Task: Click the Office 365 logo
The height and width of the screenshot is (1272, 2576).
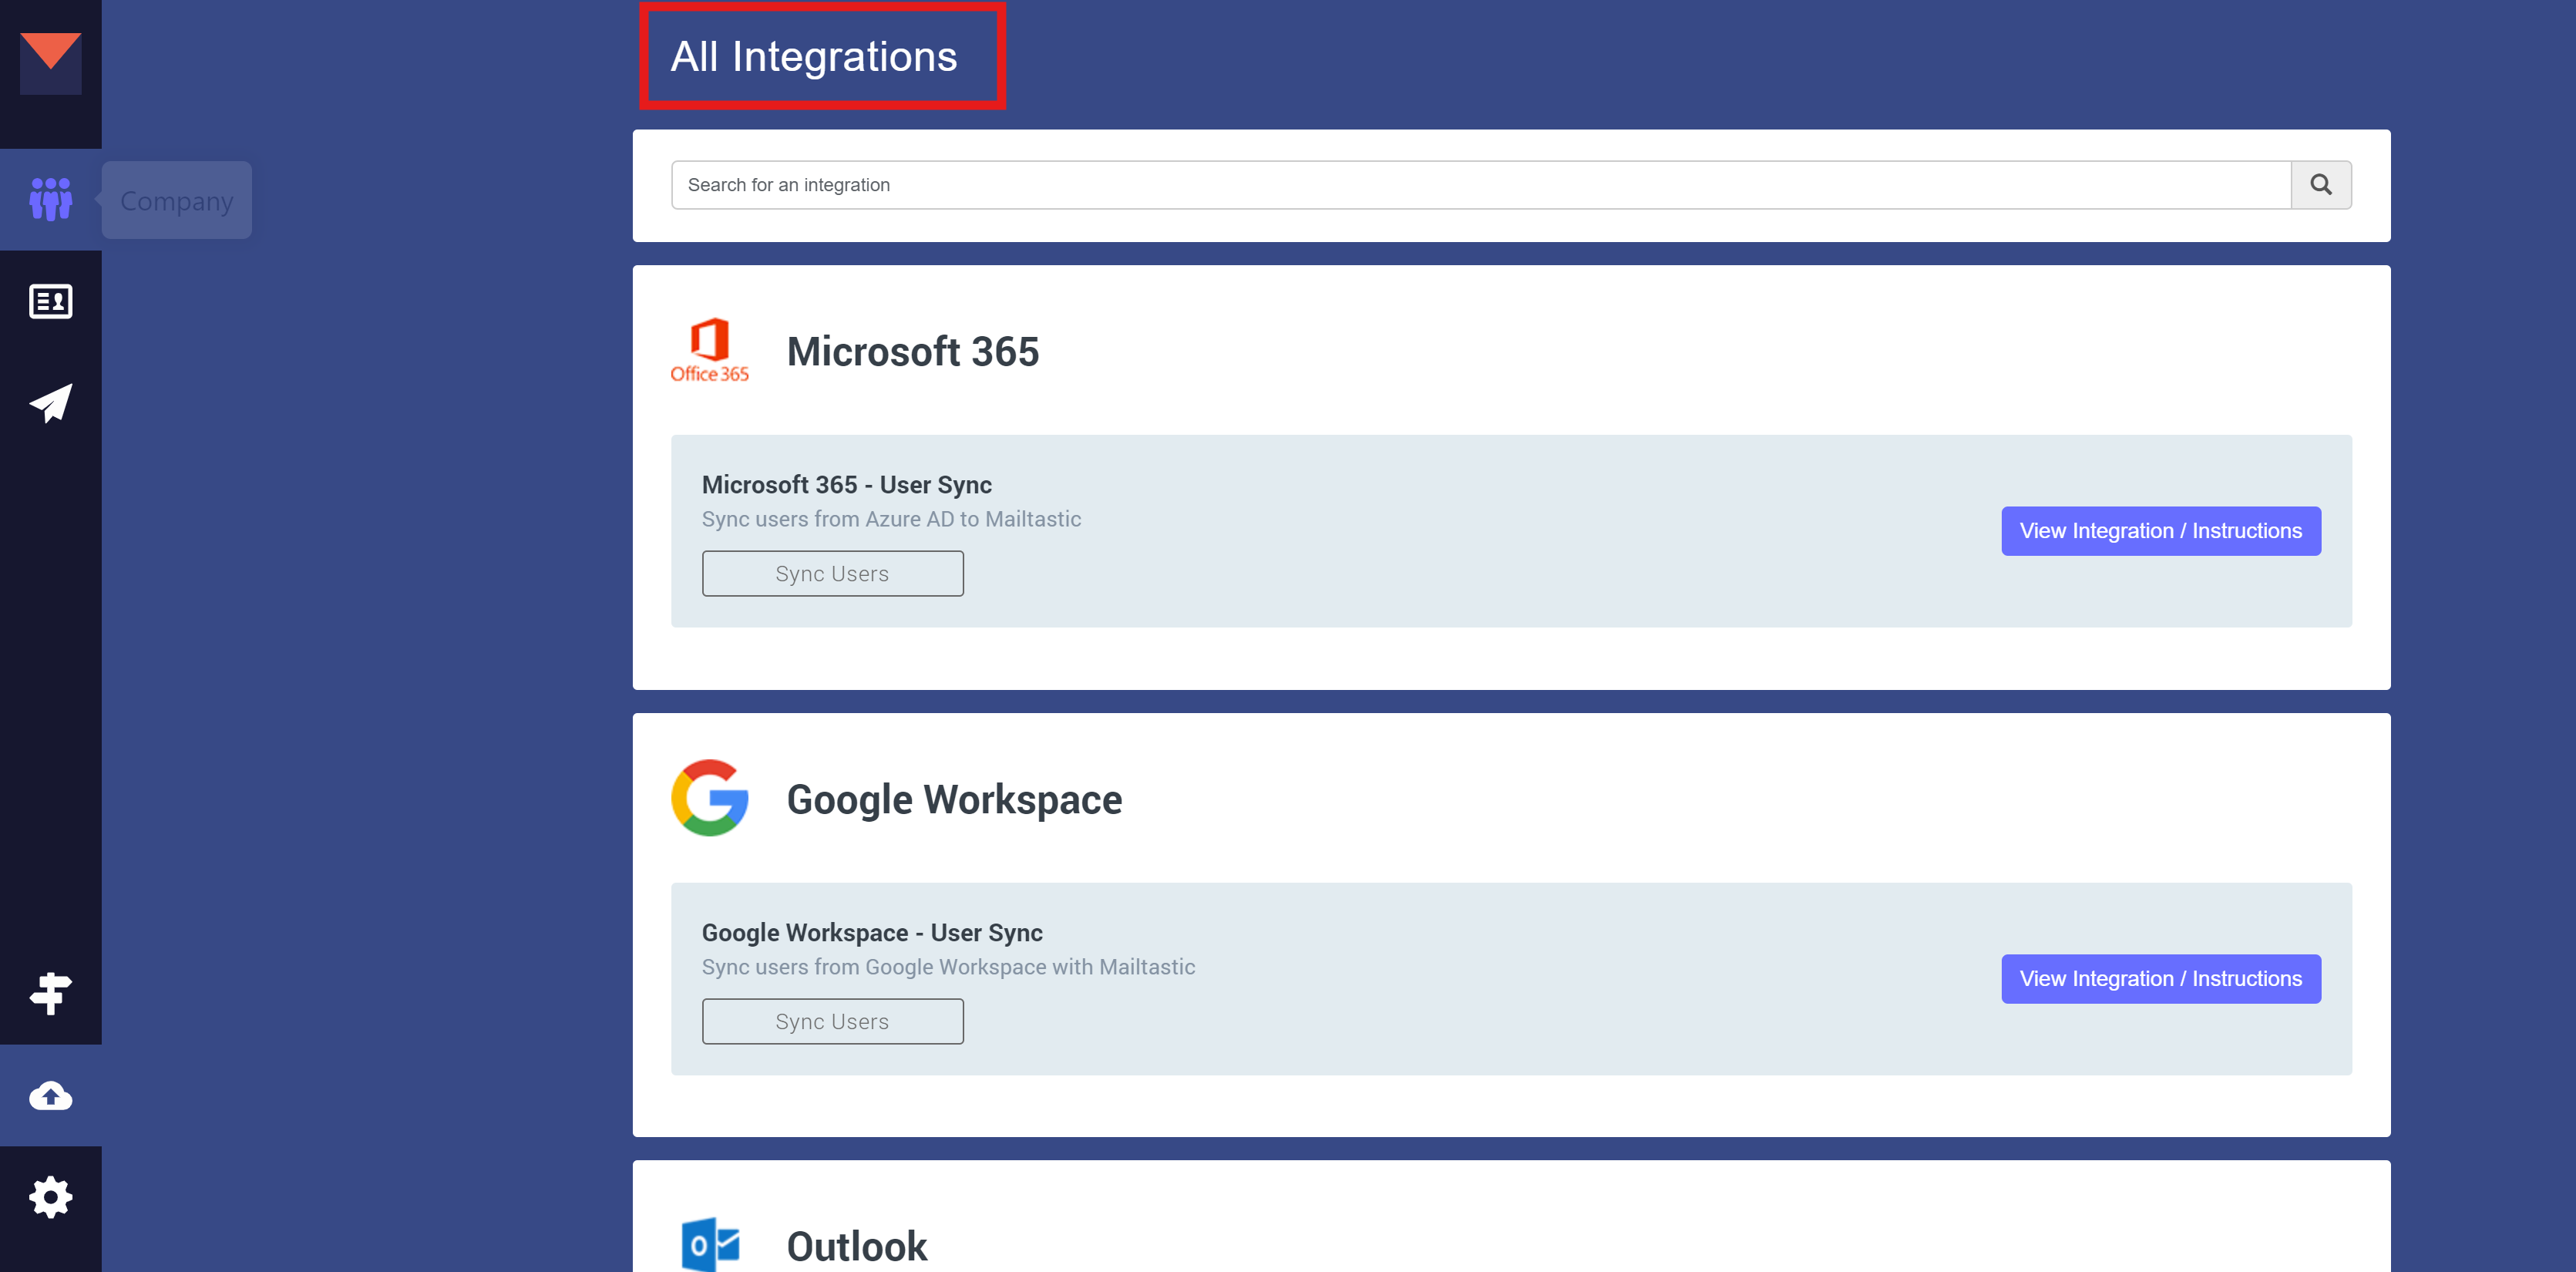Action: 709,351
